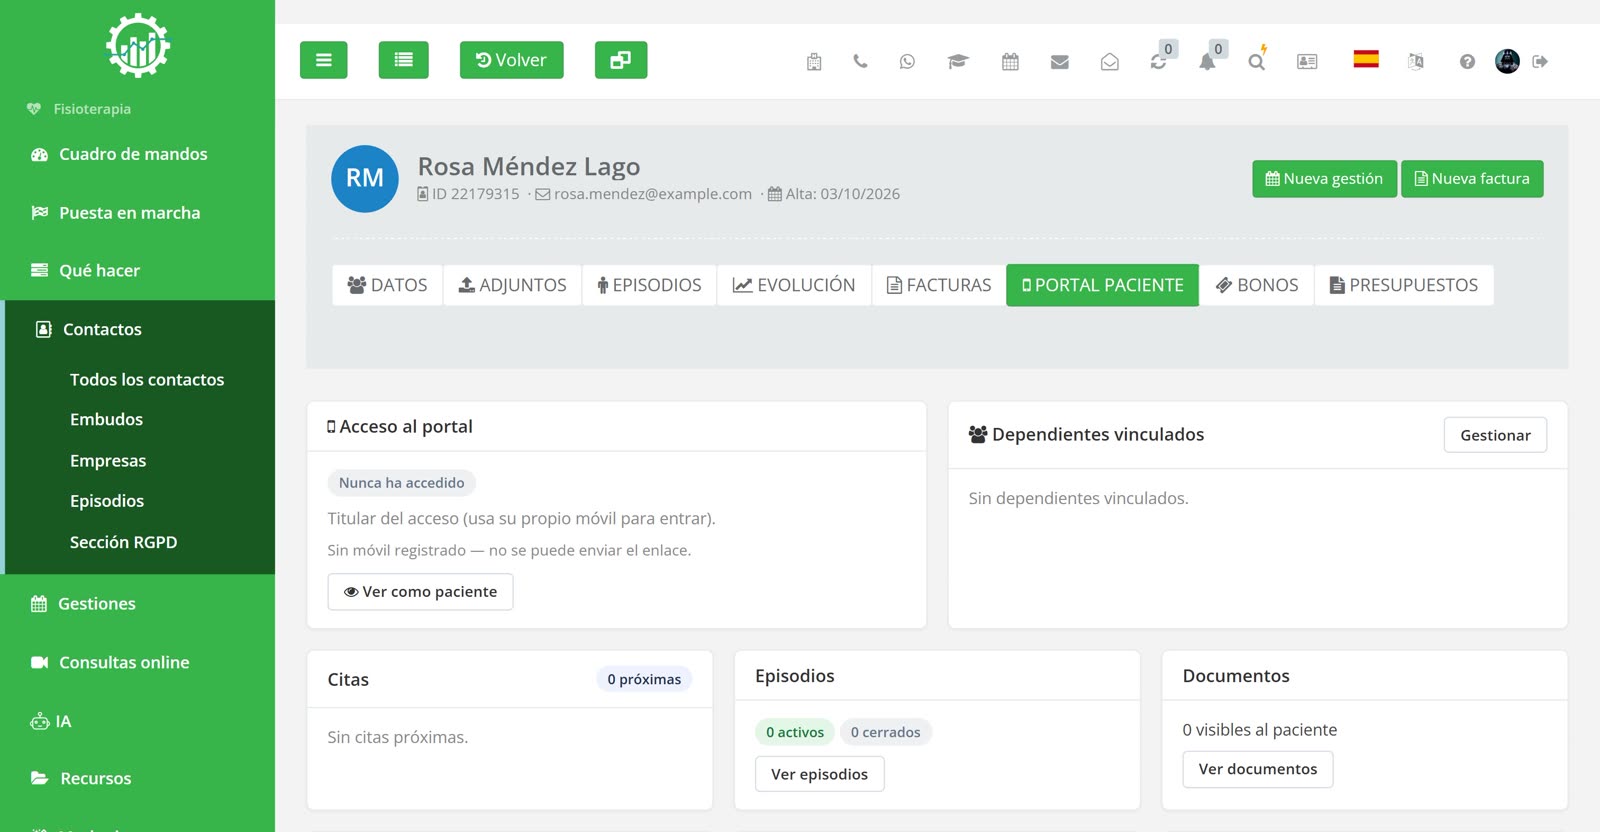Open the FACTURAS tab
The width and height of the screenshot is (1600, 832).
[x=939, y=285]
